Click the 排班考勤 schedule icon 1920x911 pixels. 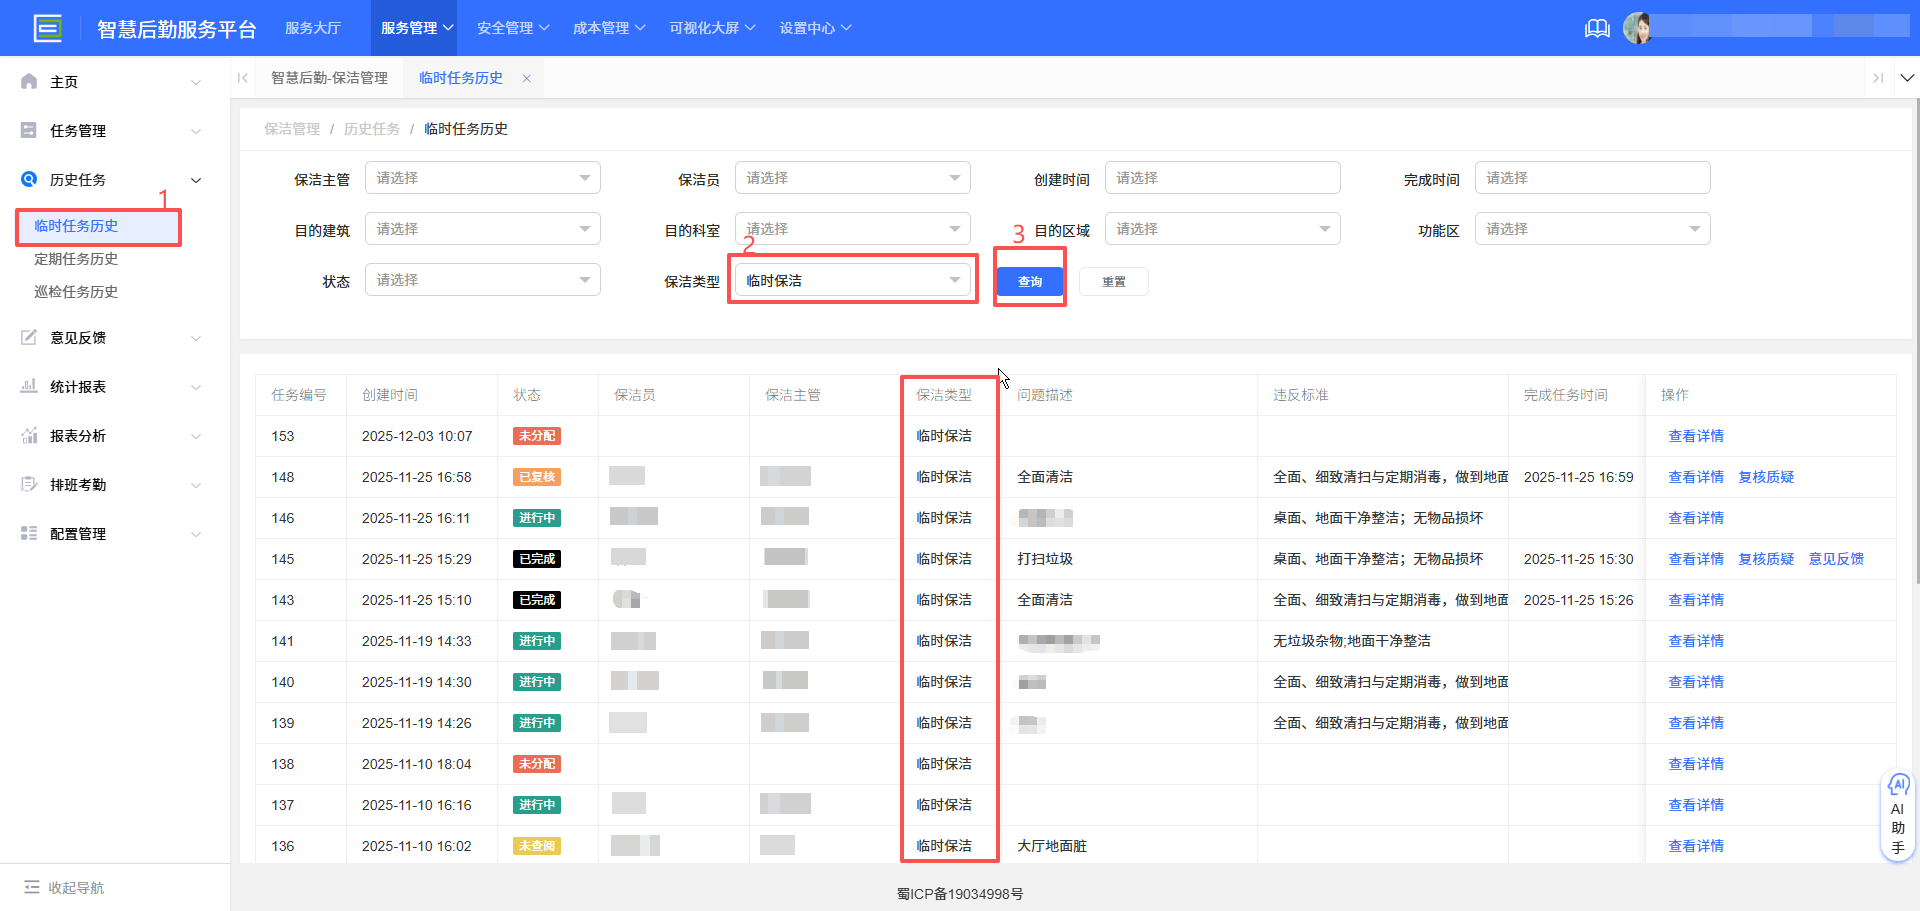pos(28,484)
